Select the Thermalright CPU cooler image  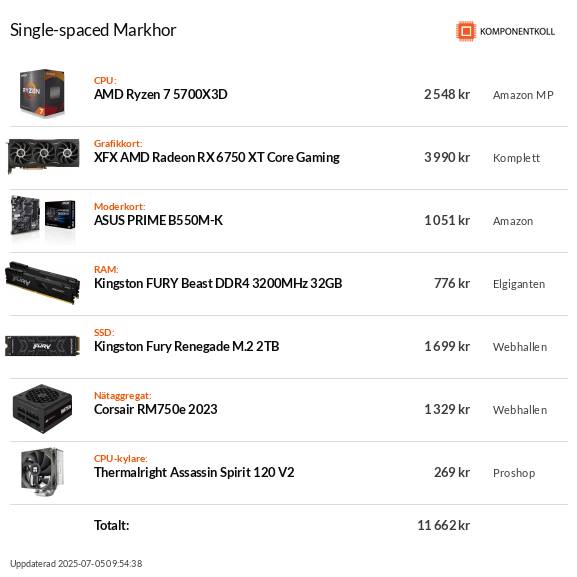(x=42, y=472)
